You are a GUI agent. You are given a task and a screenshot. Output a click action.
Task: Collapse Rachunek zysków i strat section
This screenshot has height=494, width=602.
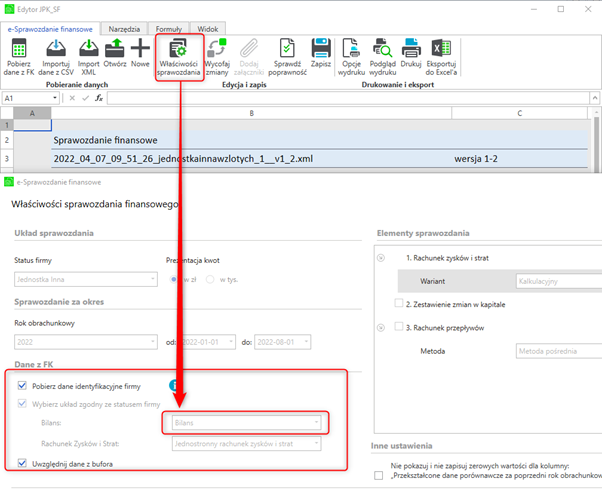[x=381, y=258]
